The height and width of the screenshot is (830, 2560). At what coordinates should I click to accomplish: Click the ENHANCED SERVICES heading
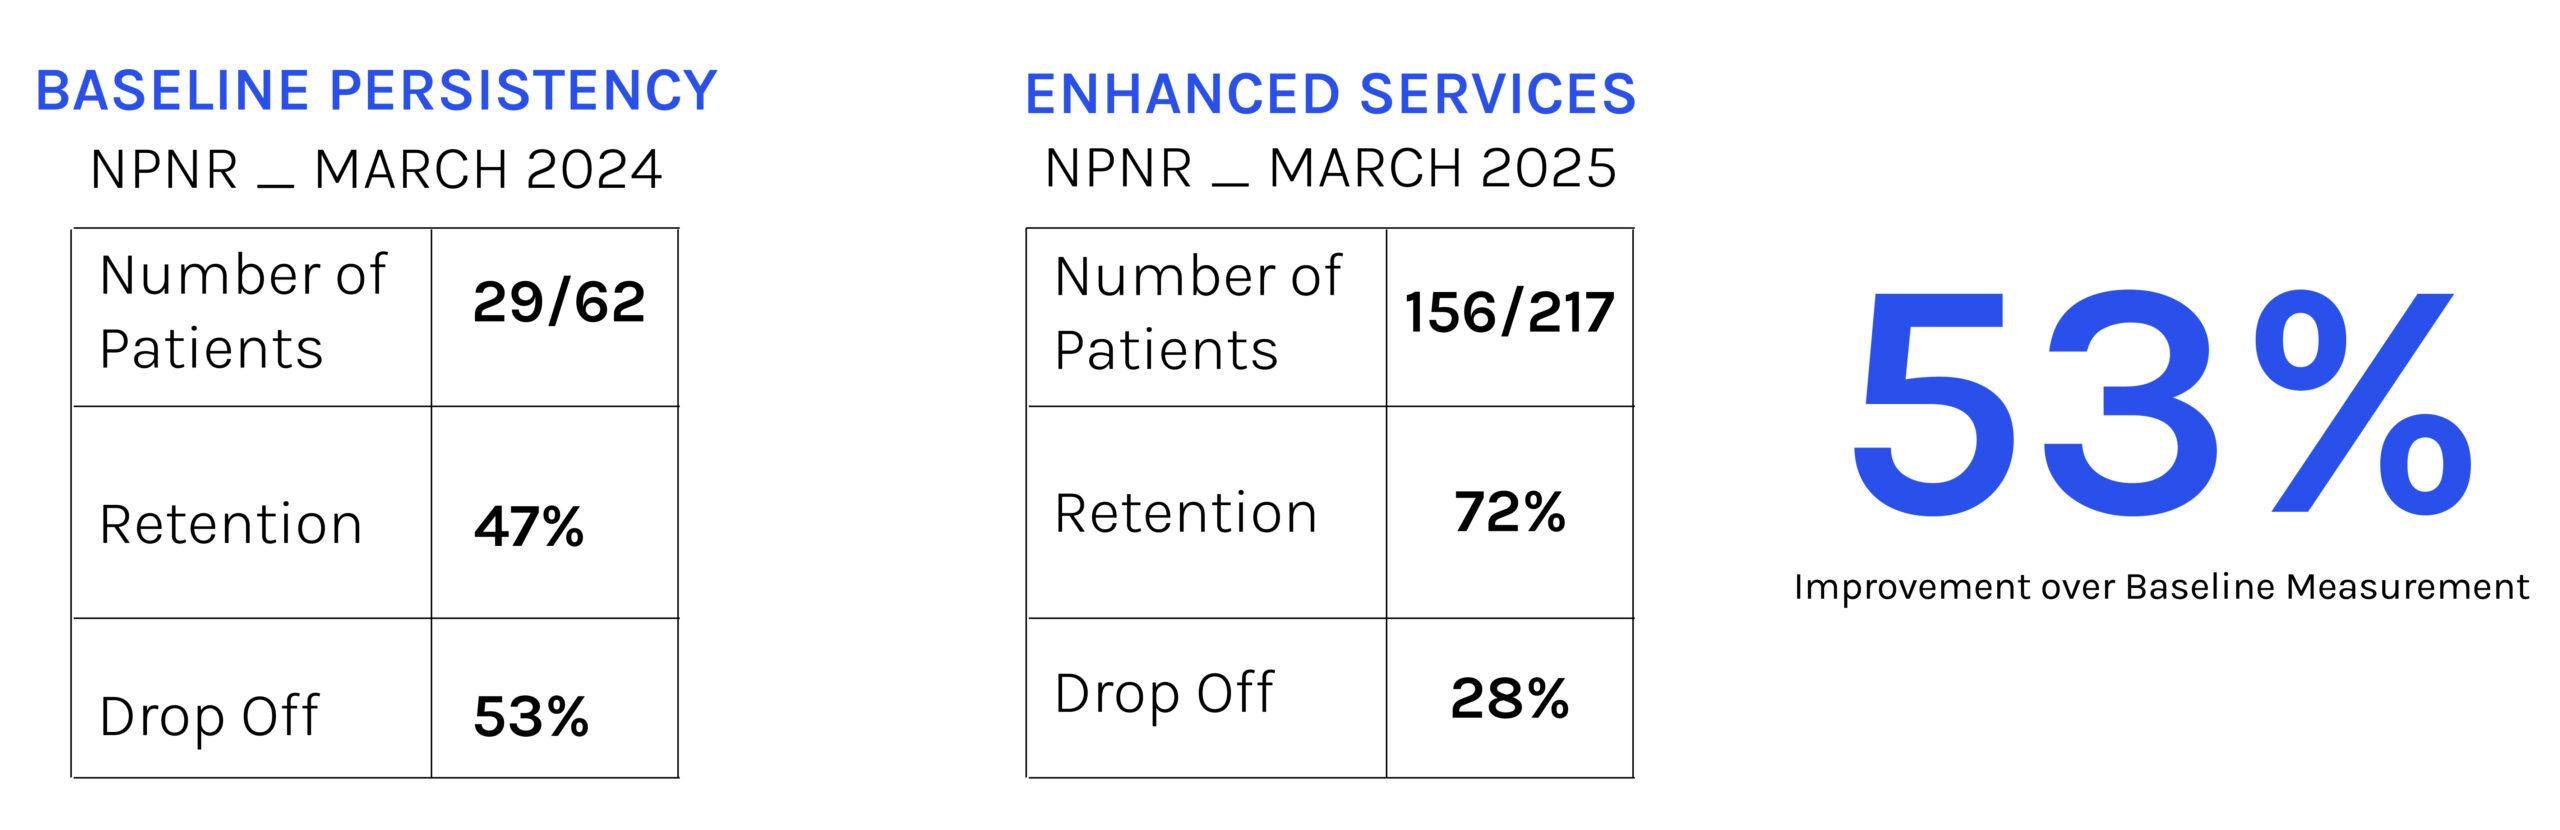click(1330, 95)
